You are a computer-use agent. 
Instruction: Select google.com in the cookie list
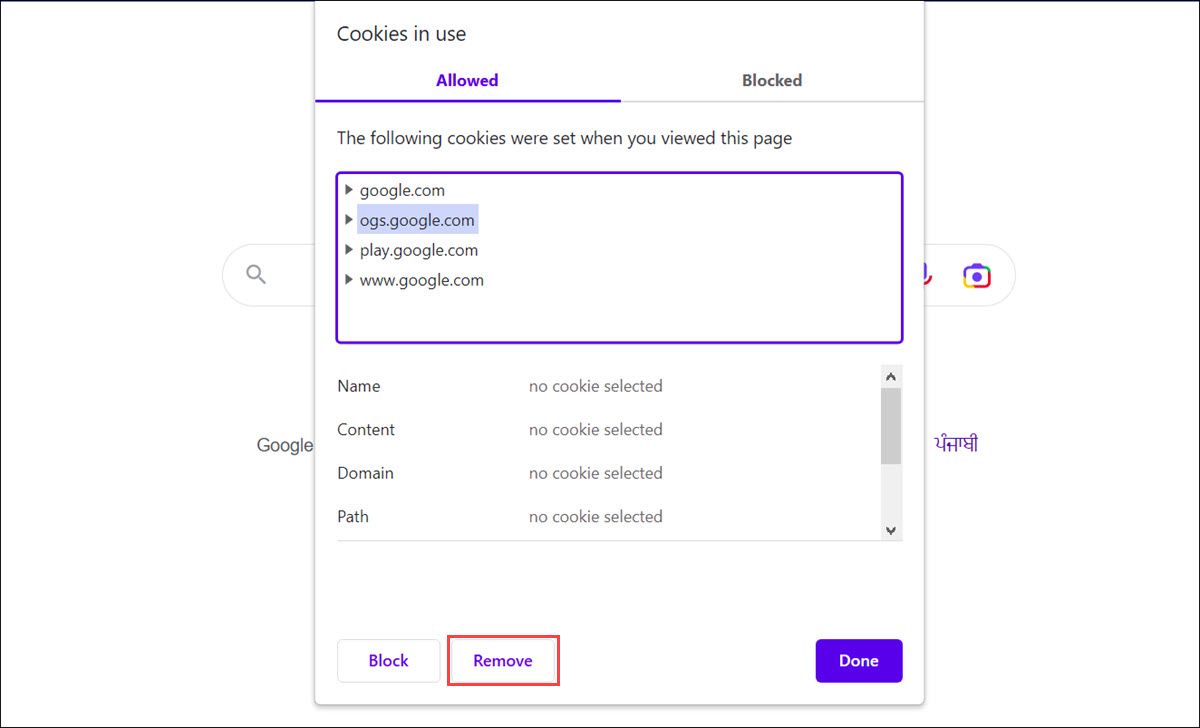403,189
